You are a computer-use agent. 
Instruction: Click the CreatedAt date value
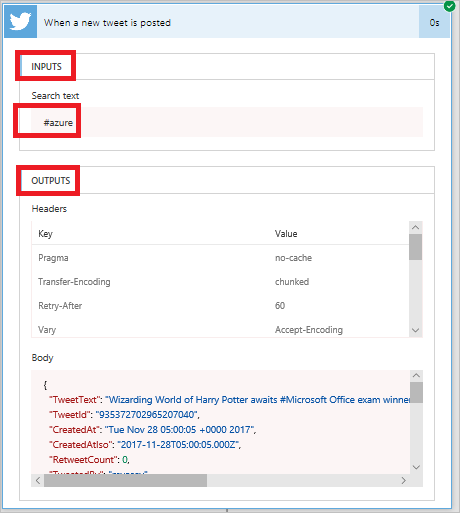point(179,430)
